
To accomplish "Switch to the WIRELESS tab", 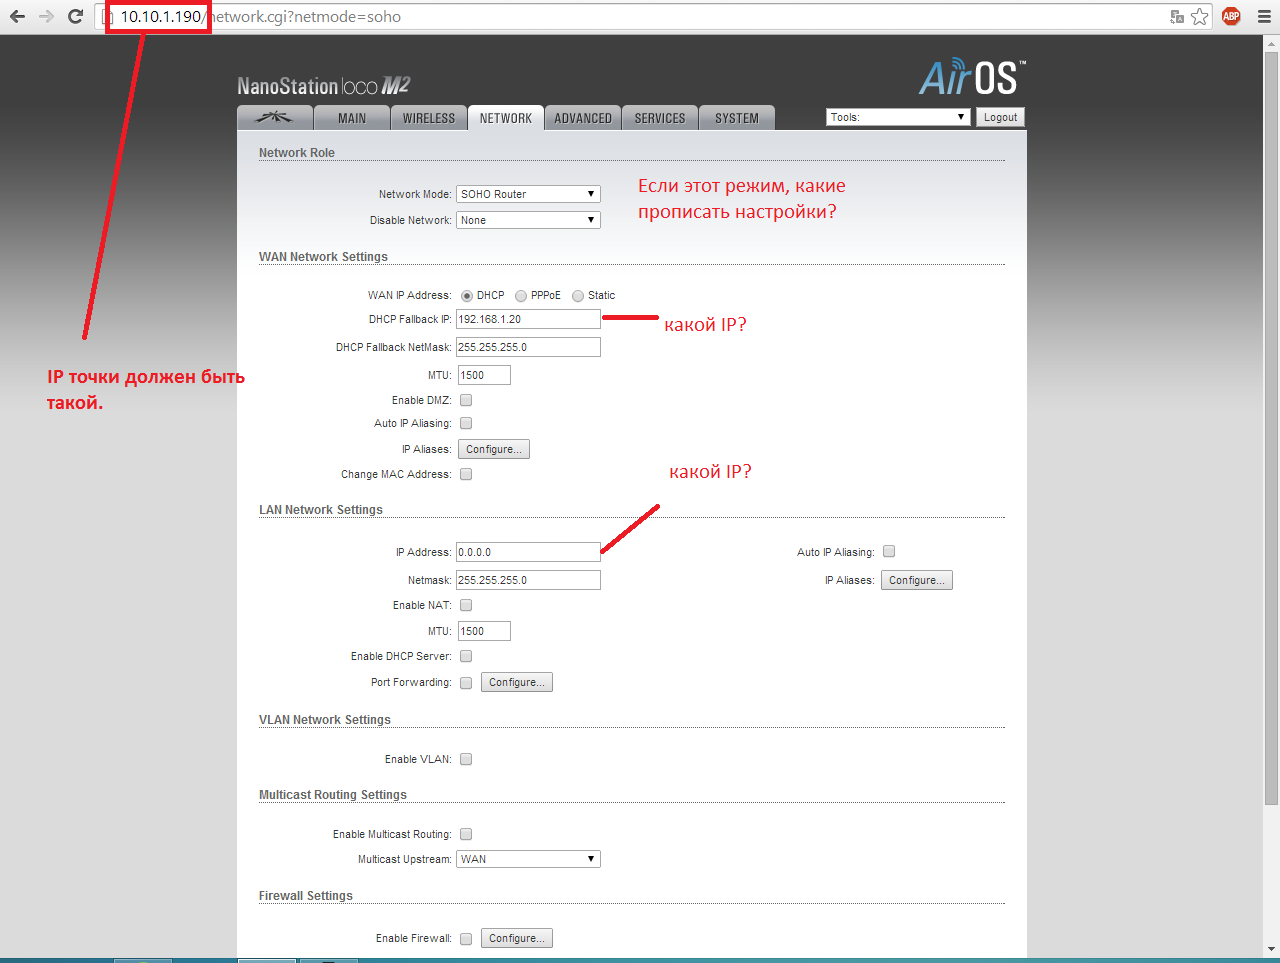I will coord(428,118).
